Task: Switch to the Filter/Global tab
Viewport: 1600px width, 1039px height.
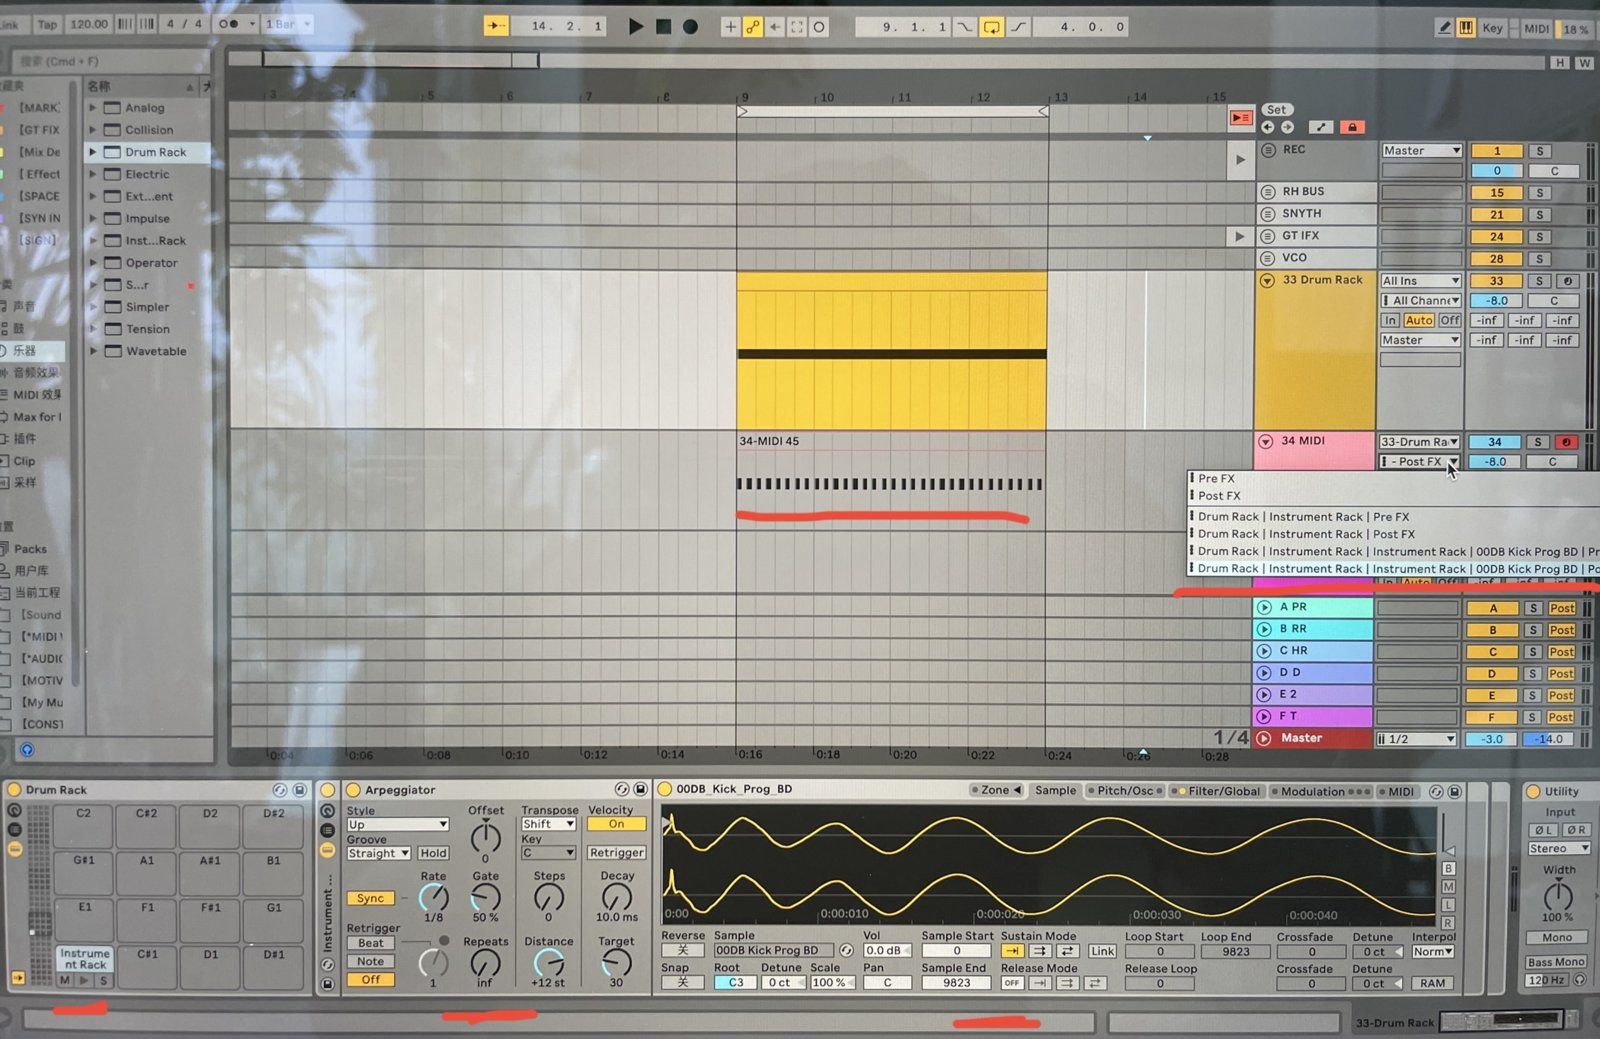Action: tap(1222, 791)
